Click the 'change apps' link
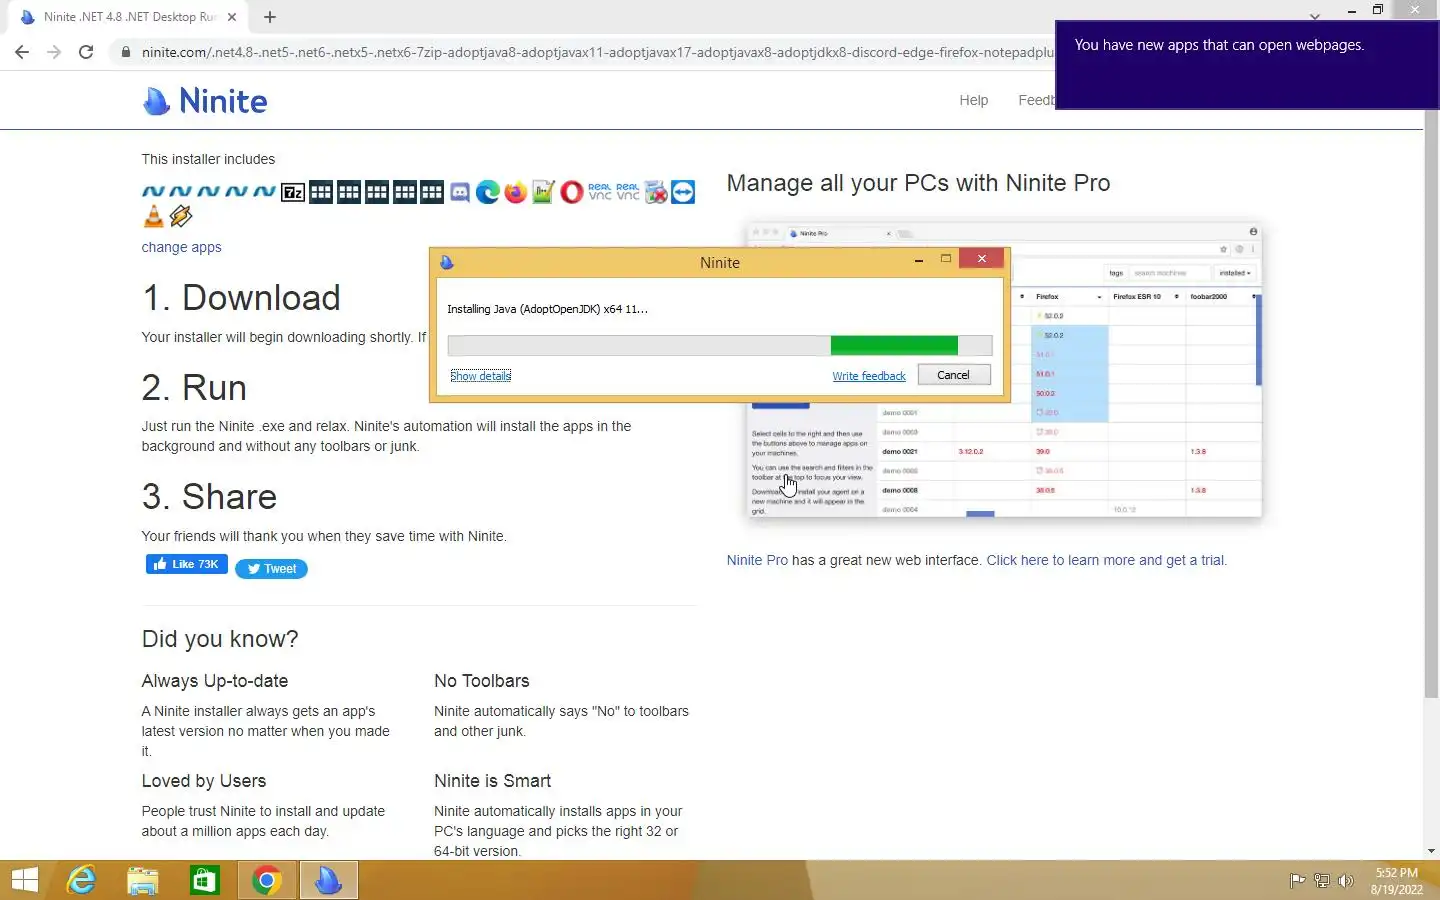 (x=181, y=247)
